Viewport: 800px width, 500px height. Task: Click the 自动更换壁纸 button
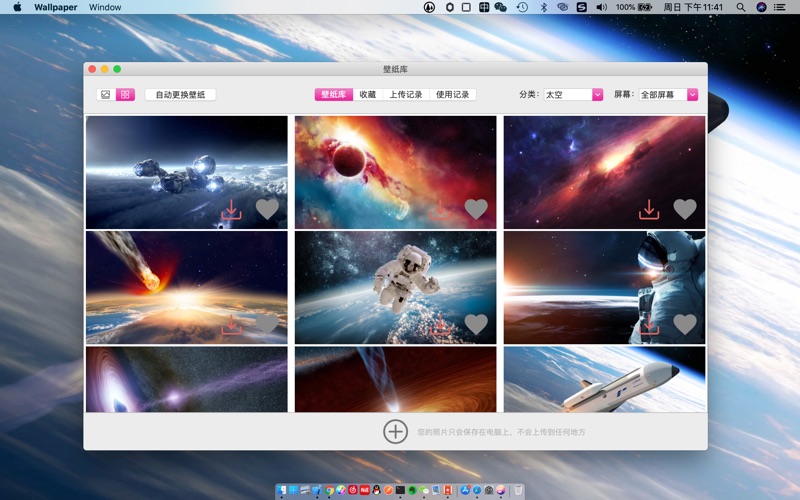(180, 95)
